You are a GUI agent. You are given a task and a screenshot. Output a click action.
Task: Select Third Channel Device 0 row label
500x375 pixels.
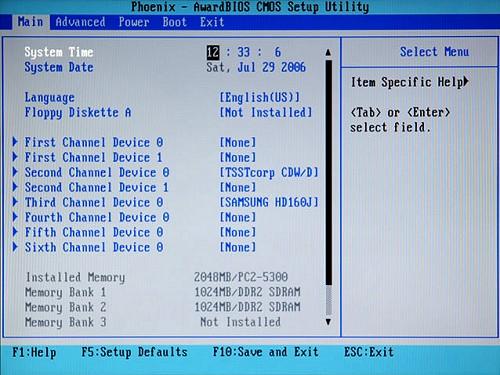pos(94,202)
